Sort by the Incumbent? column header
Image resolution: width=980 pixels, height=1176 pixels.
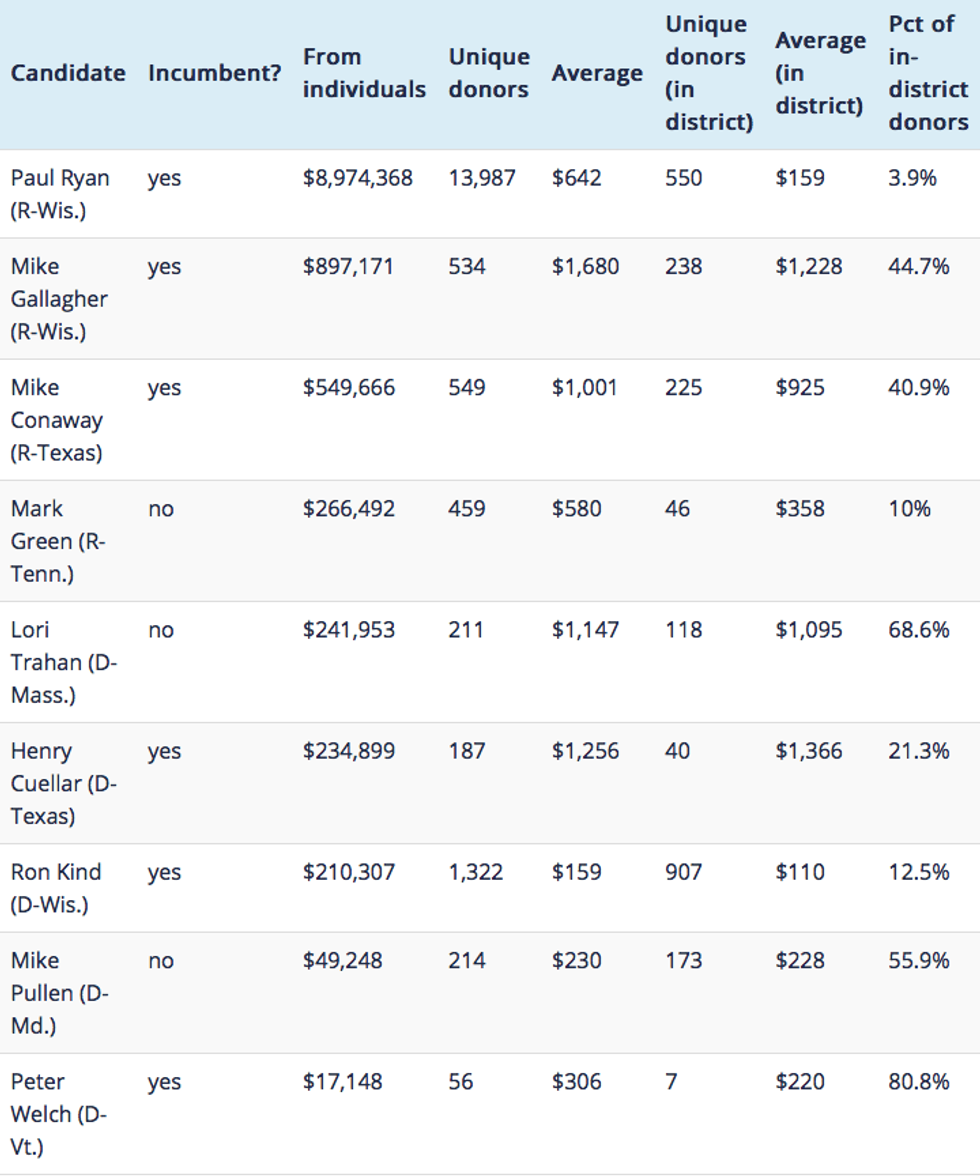tap(214, 73)
